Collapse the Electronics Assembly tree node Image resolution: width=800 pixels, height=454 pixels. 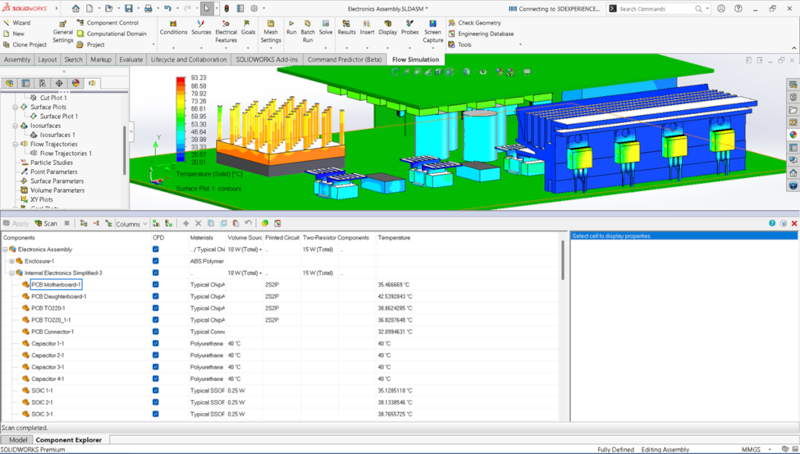click(x=6, y=249)
